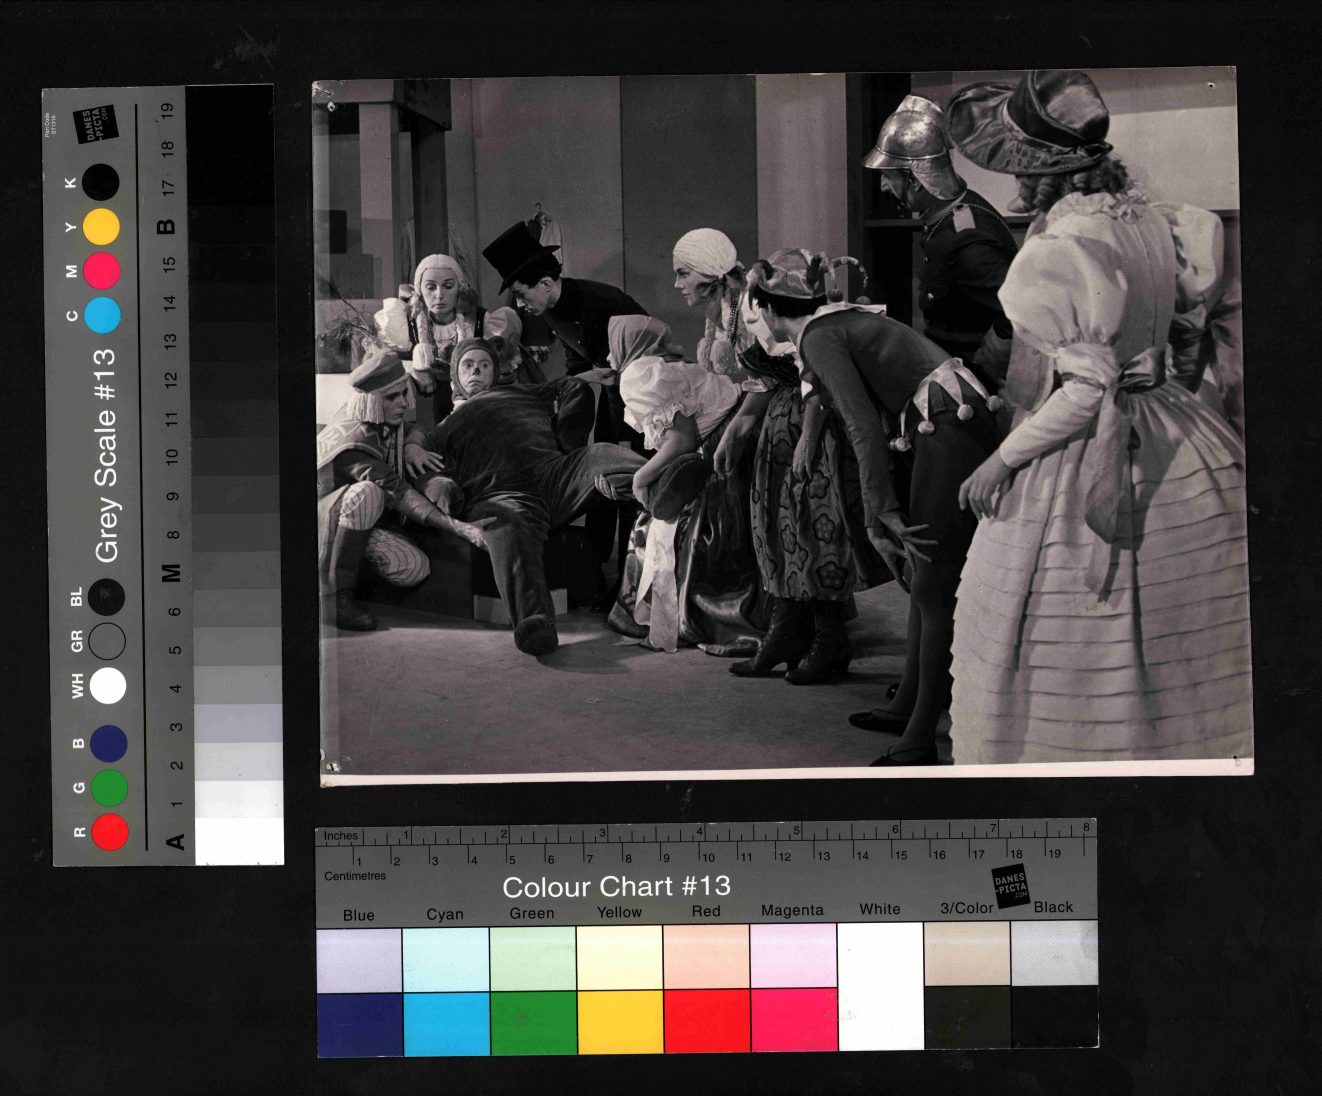1322x1096 pixels.
Task: Click the top hat of the man in the photograph
Action: coord(518,254)
